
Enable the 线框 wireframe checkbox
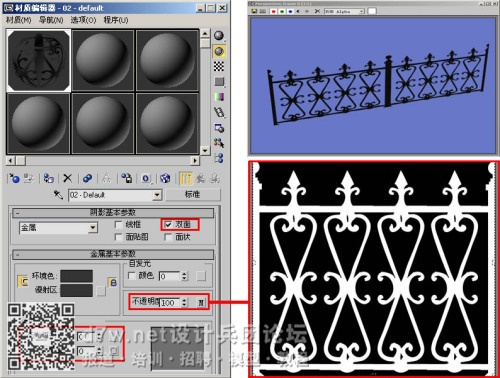point(118,225)
